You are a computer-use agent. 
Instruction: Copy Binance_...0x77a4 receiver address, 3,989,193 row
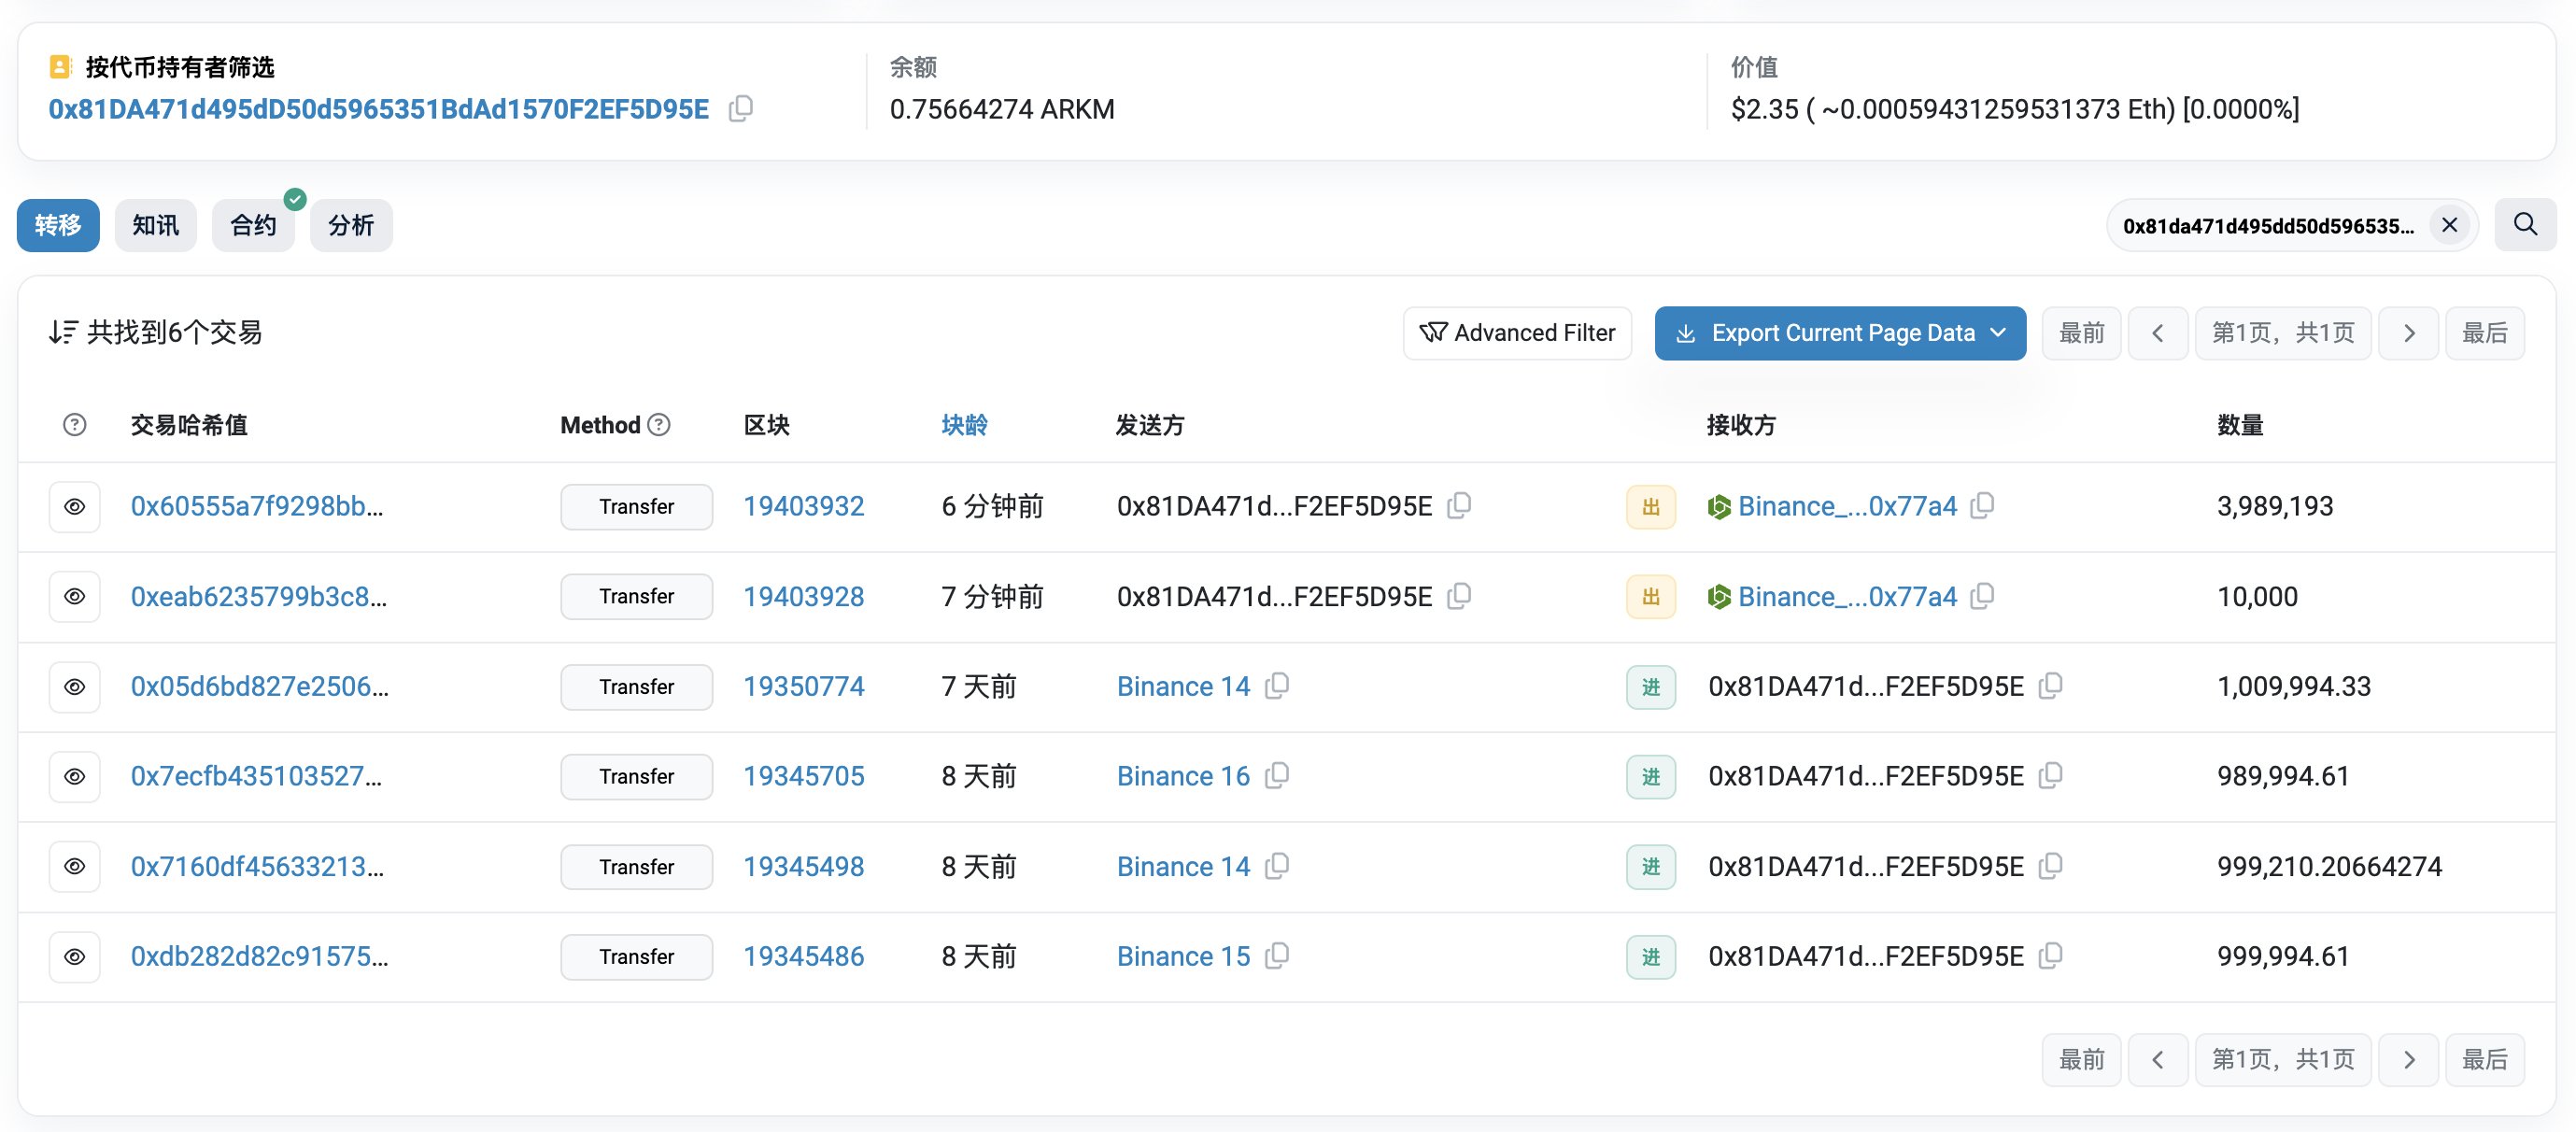(x=1983, y=505)
